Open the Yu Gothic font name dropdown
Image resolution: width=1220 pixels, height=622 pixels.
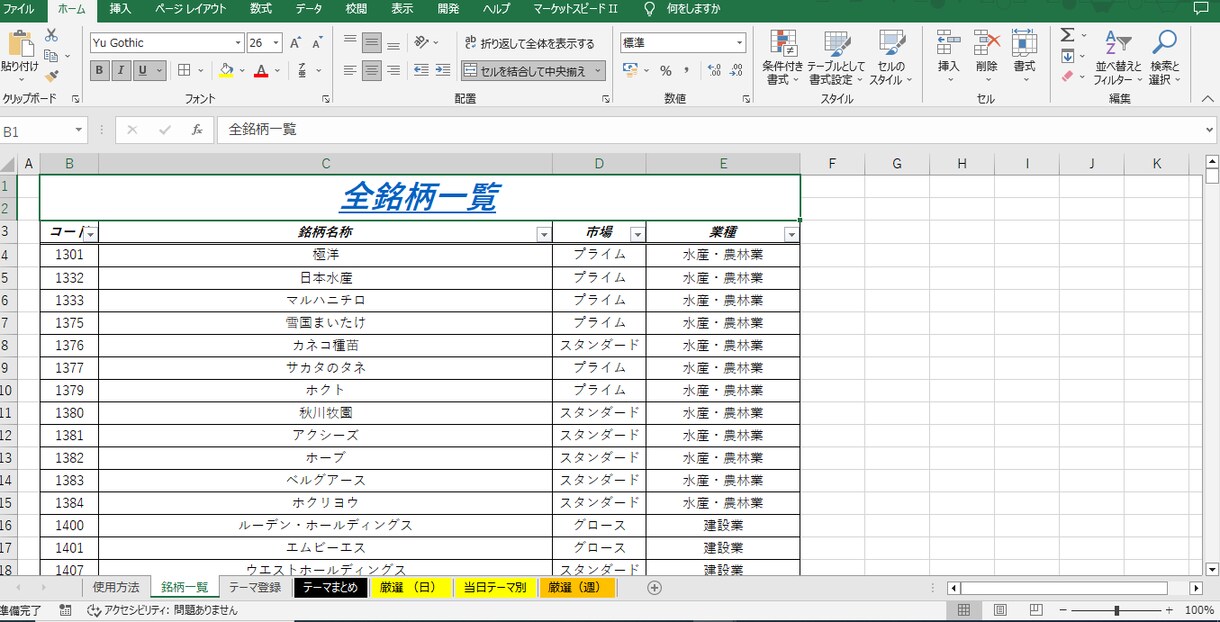[x=238, y=43]
